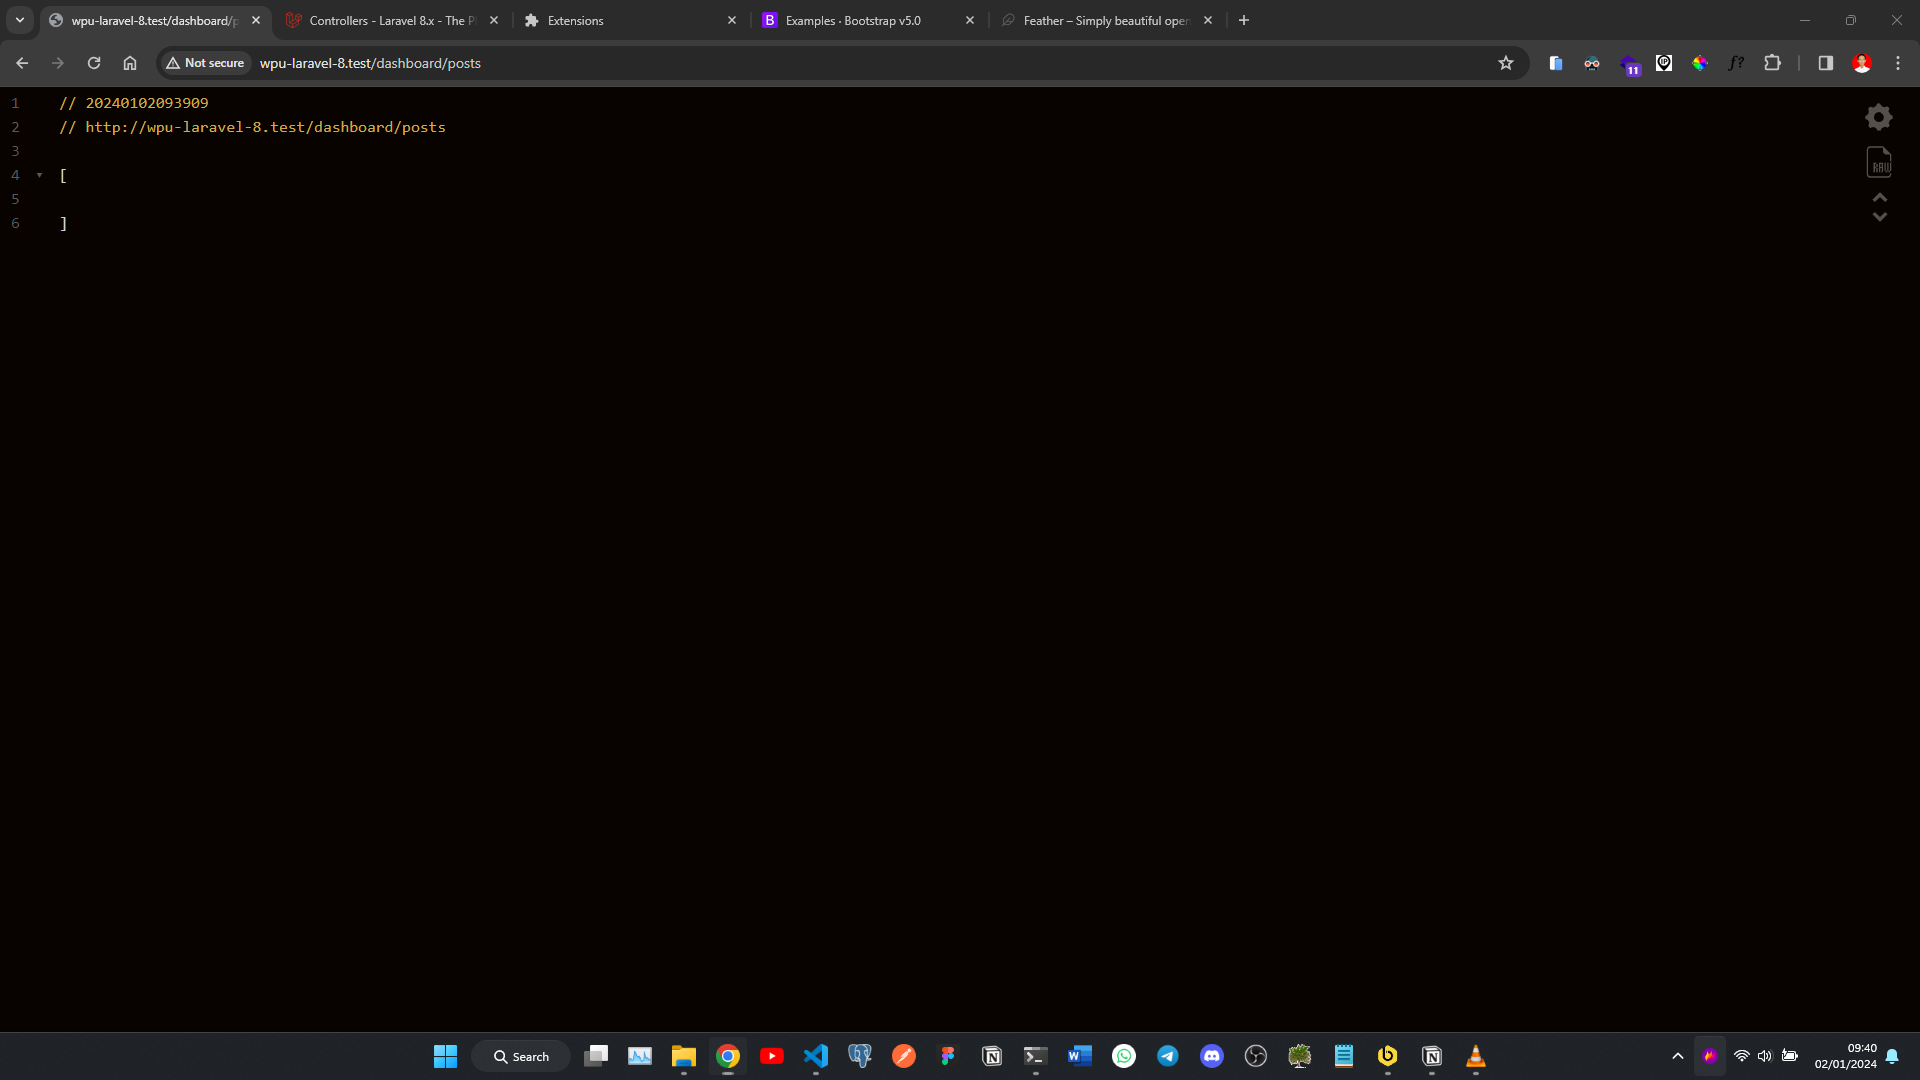Viewport: 1920px width, 1080px height.
Task: Open the three-dot Chrome menu
Action: [1898, 63]
